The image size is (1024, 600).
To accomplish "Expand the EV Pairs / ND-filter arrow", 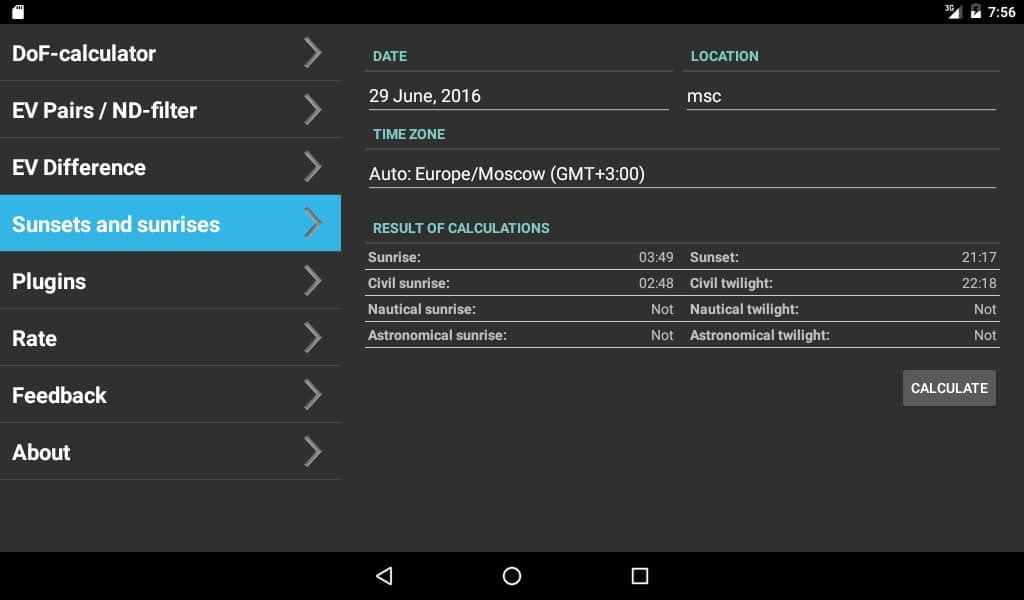I will (x=313, y=109).
